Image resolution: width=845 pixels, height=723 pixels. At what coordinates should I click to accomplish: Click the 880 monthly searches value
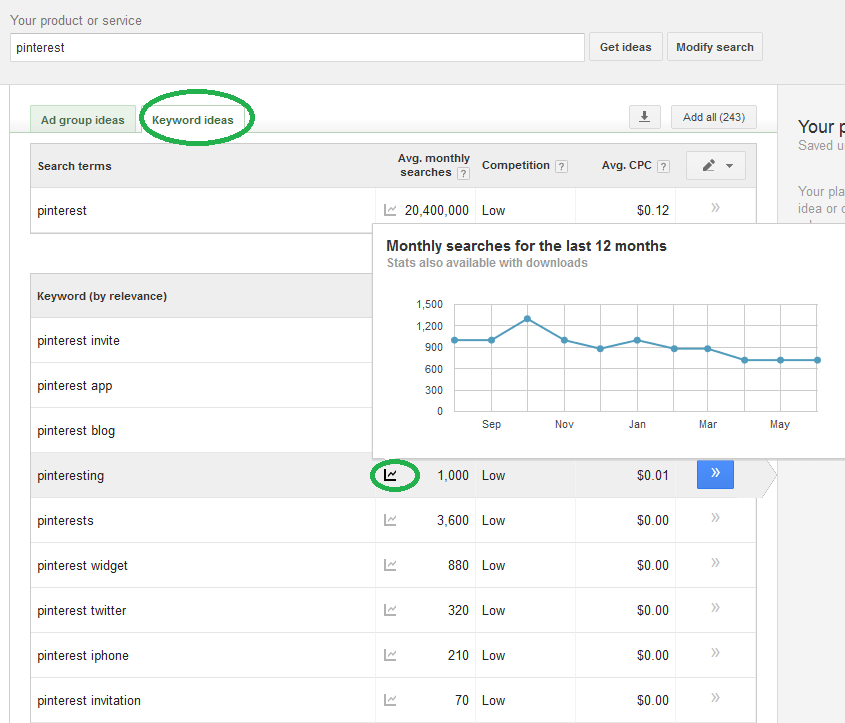coord(458,565)
